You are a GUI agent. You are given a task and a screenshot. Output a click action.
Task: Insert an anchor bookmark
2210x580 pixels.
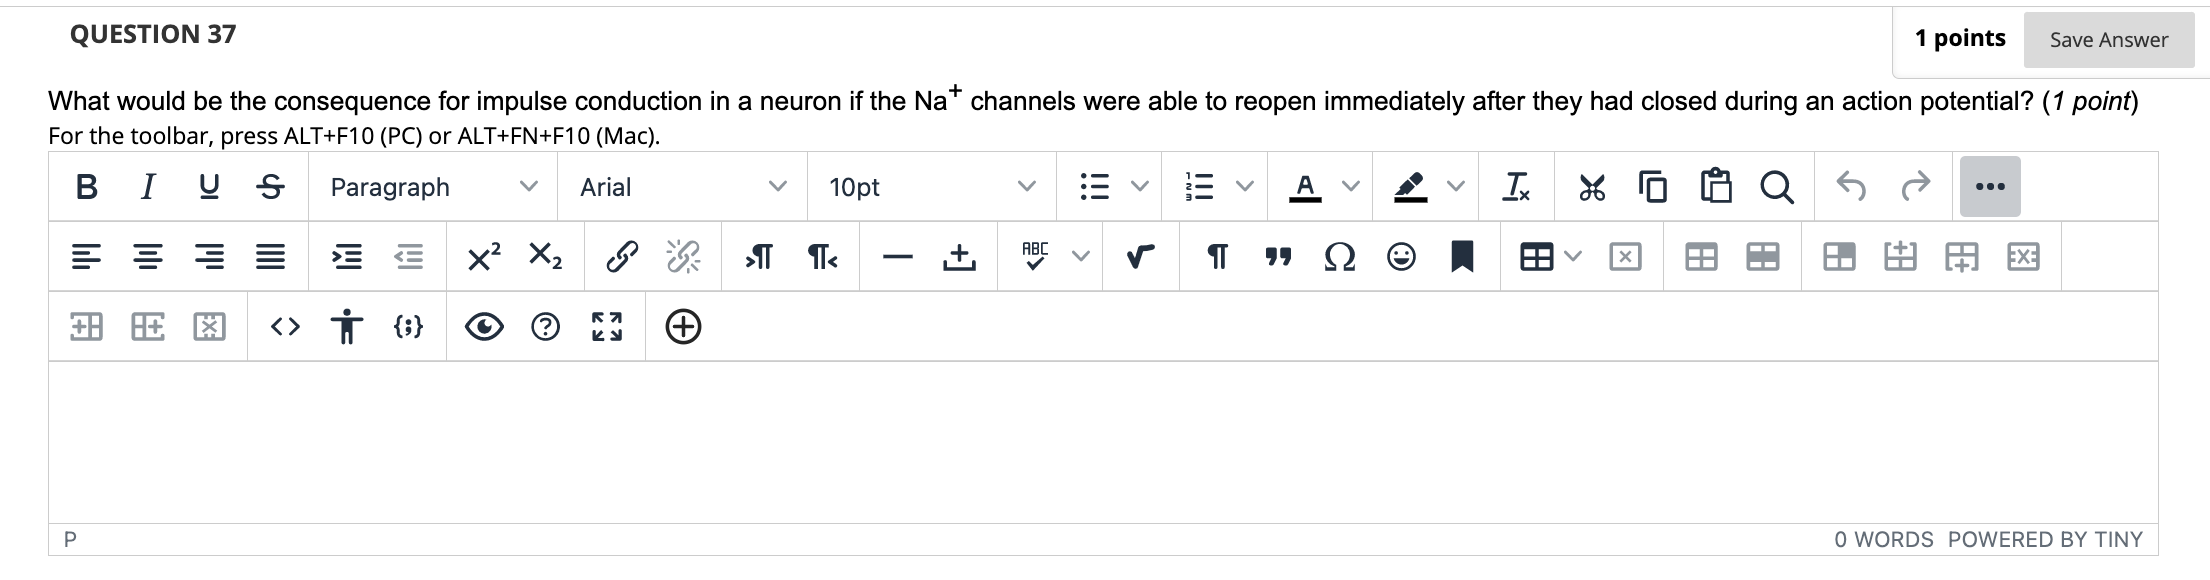point(1462,258)
